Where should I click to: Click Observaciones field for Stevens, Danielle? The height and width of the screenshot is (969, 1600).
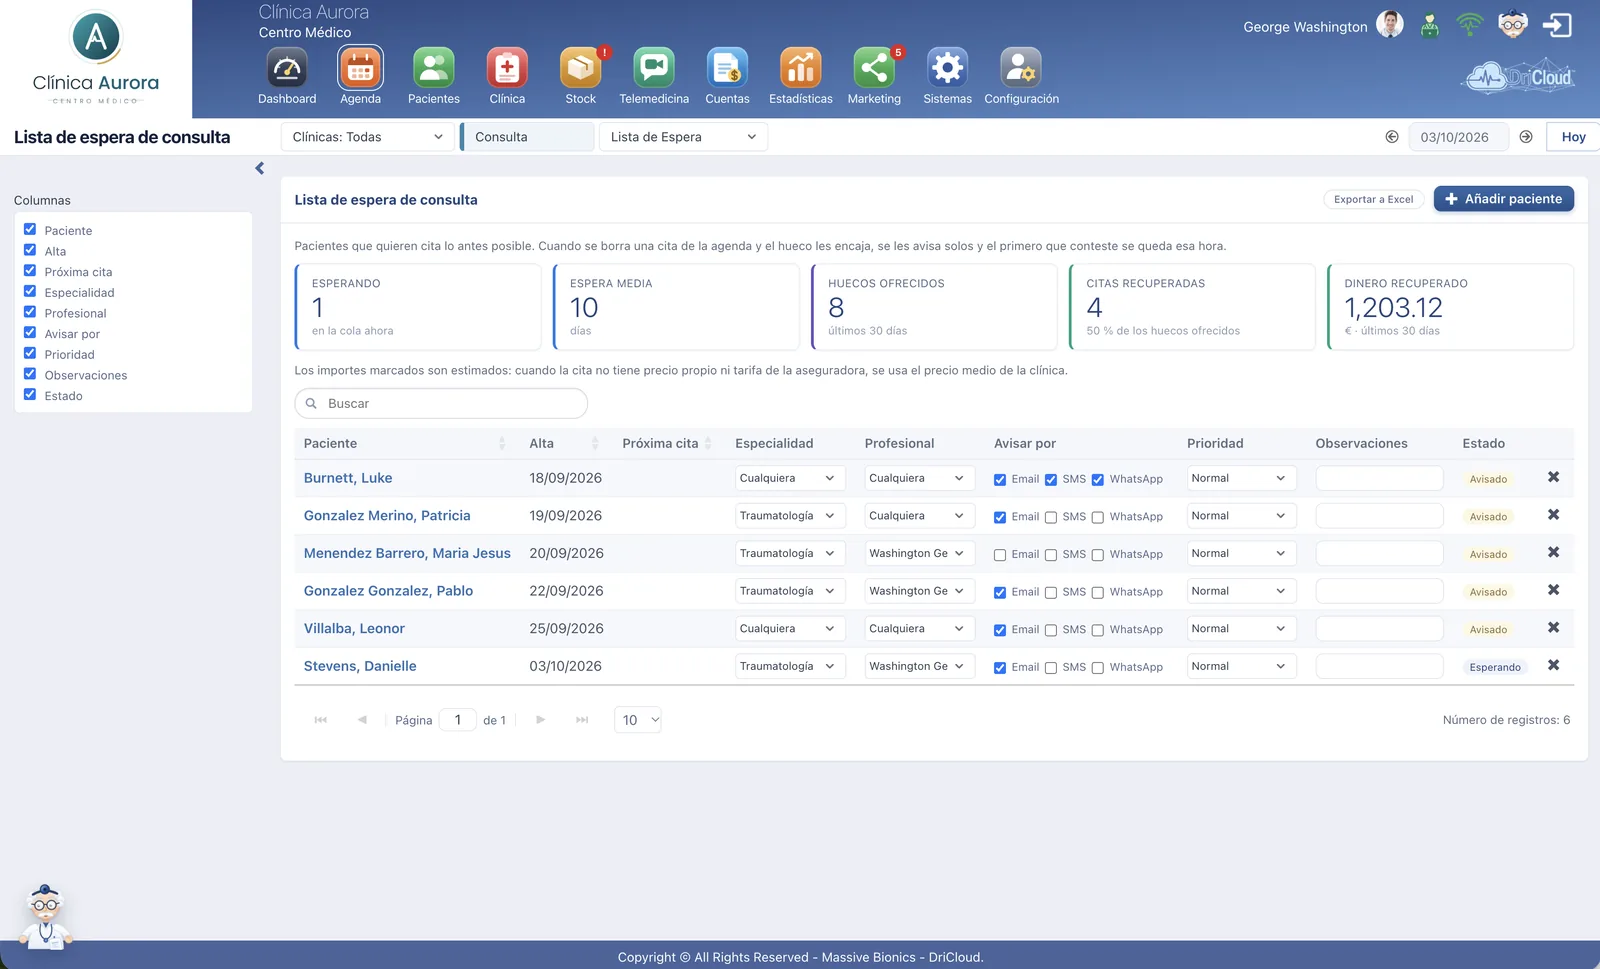pyautogui.click(x=1379, y=666)
